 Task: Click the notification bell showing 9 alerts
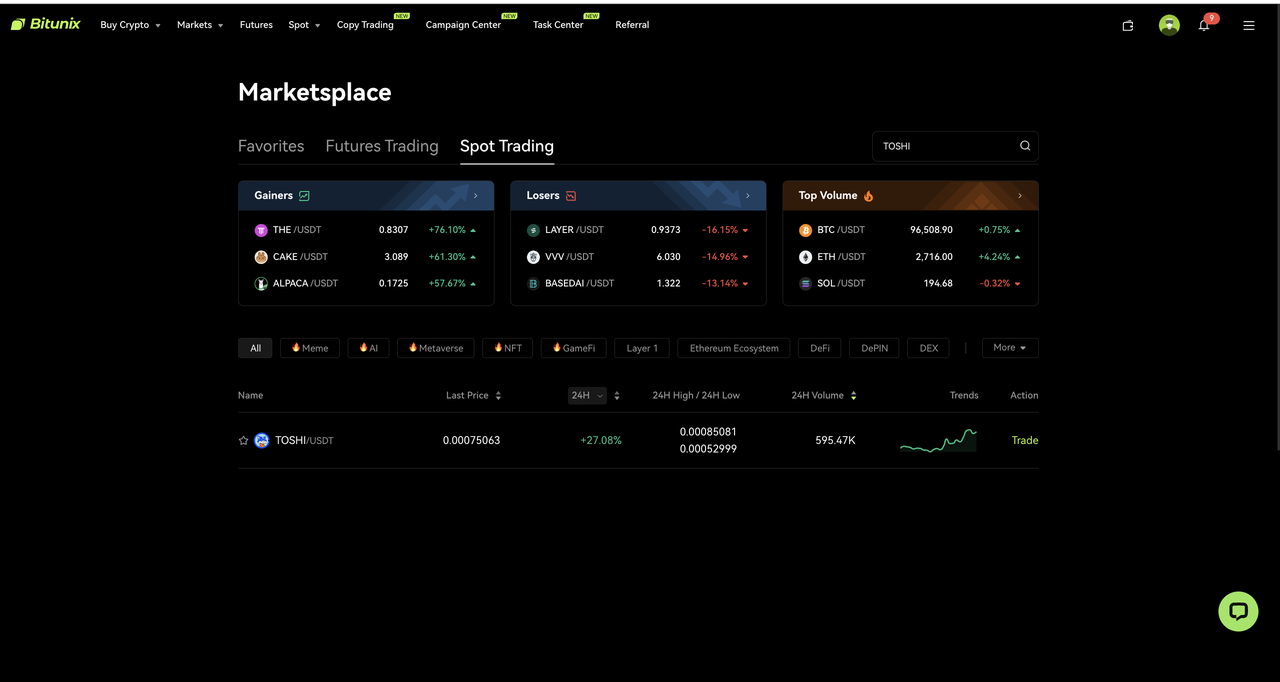(x=1204, y=26)
